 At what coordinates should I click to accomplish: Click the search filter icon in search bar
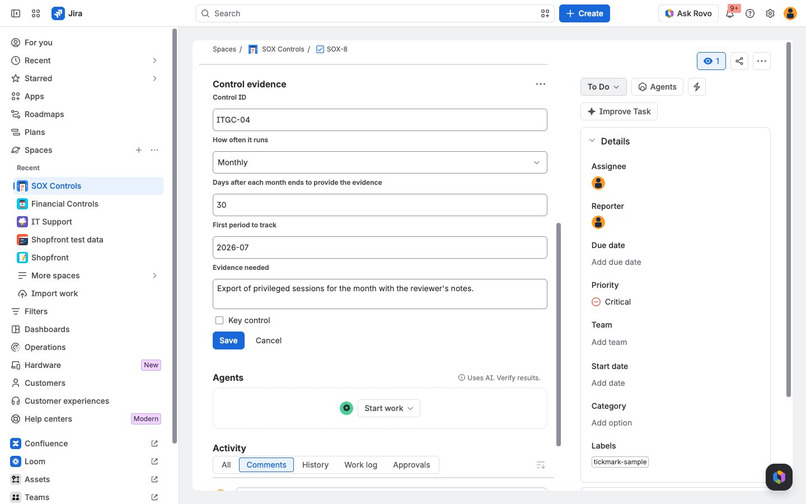coord(545,13)
